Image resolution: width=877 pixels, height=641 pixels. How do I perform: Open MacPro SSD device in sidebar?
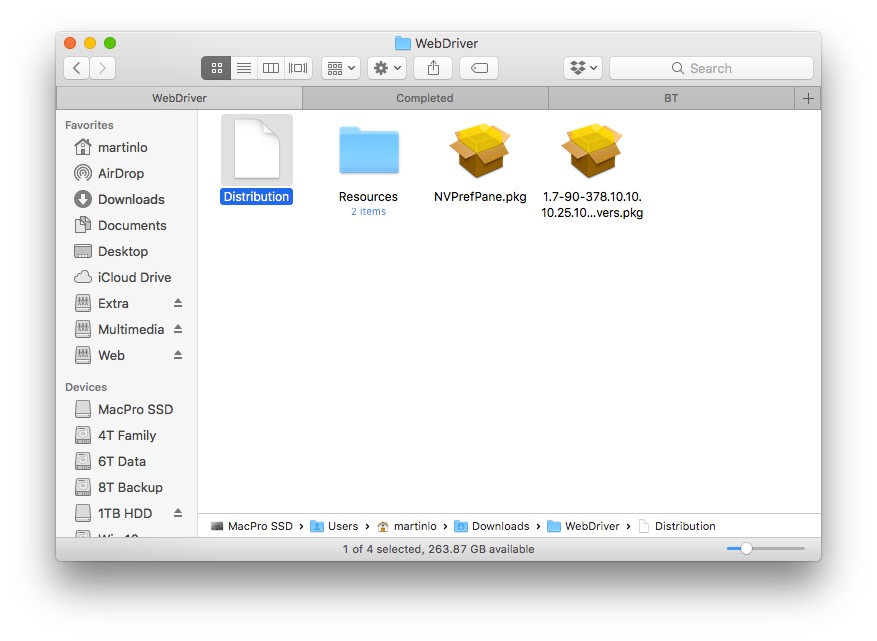coord(124,409)
